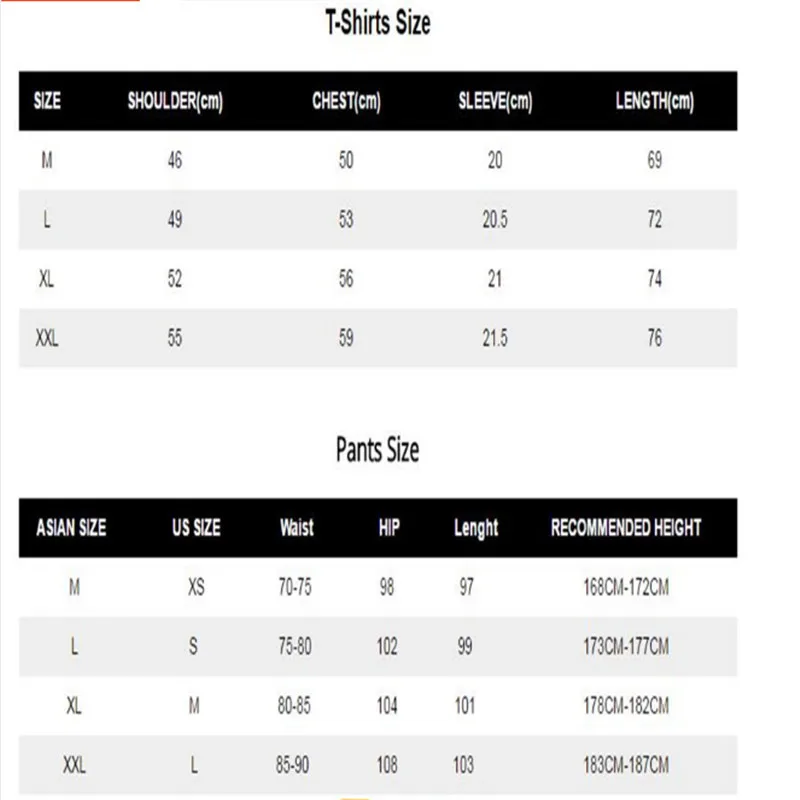Select the SLEEVE(cm) column header
800x800 pixels.
coord(495,101)
